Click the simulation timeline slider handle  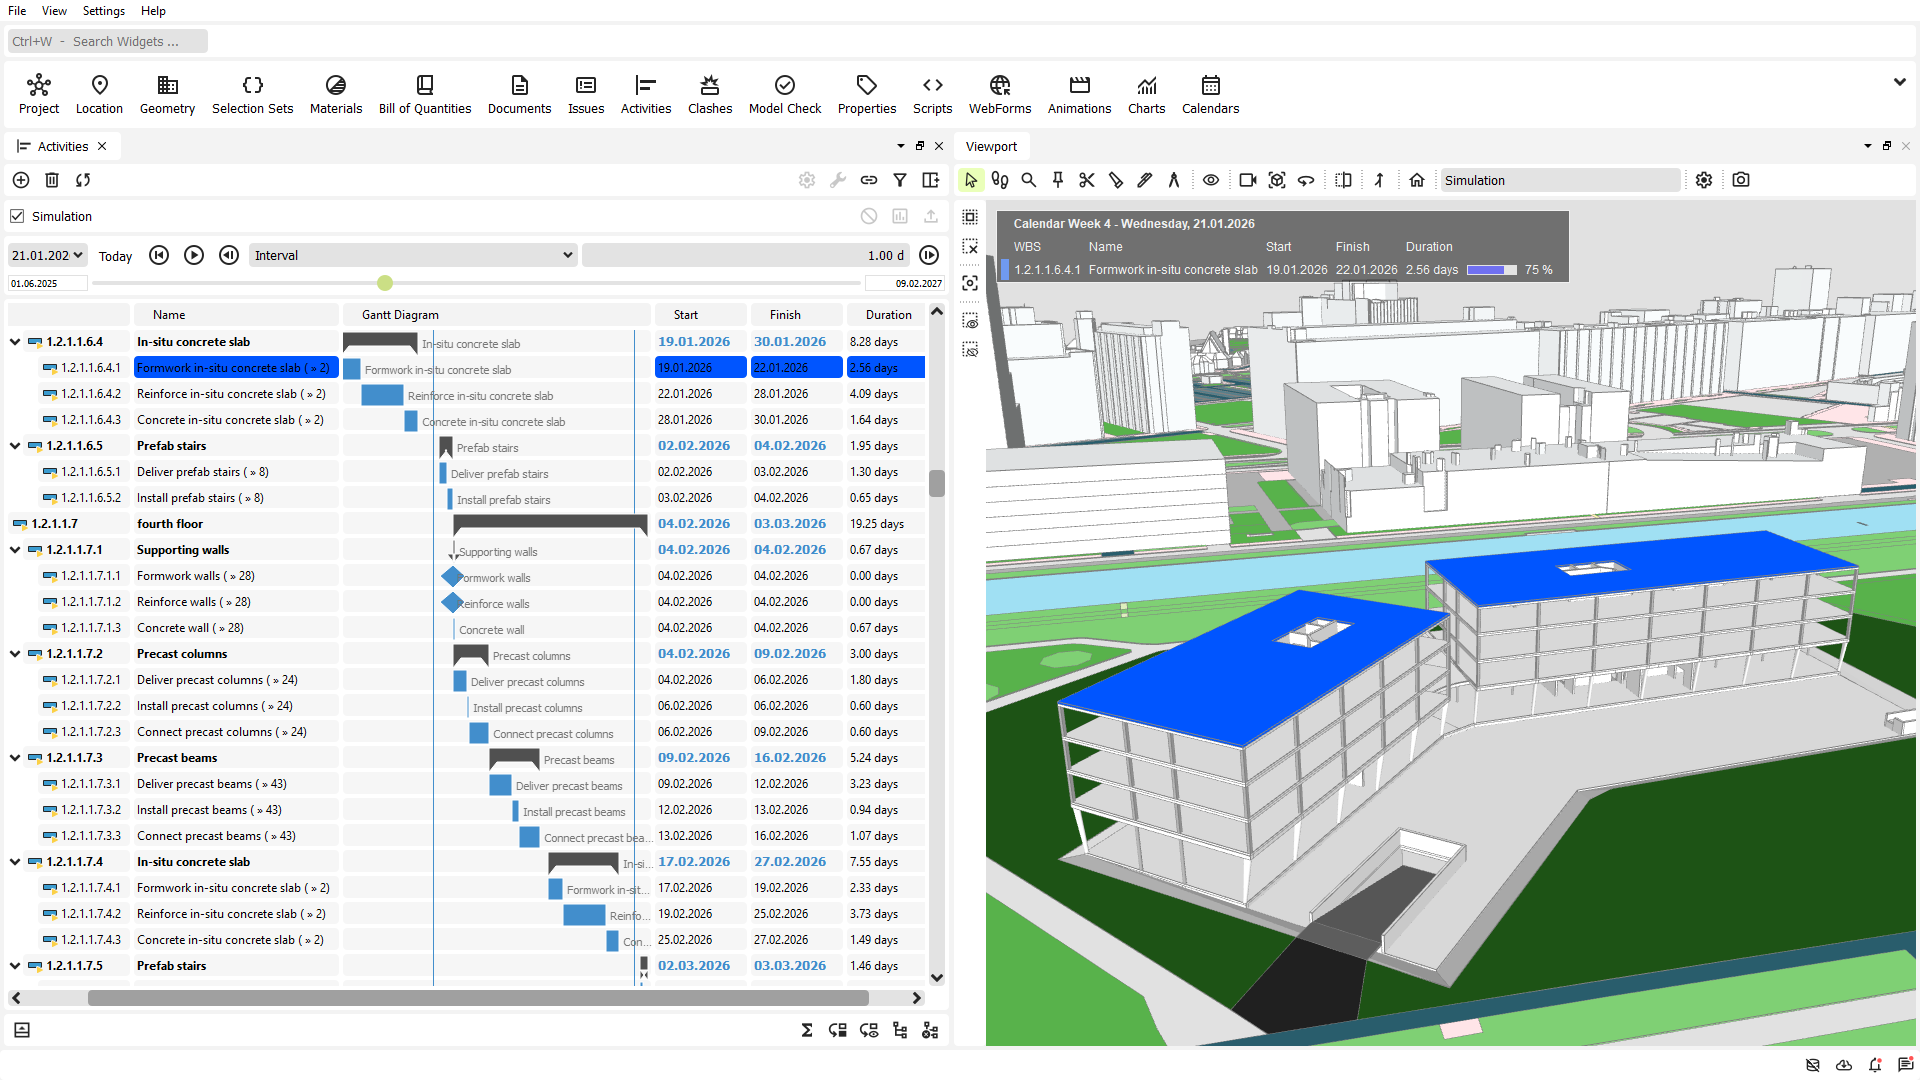[x=385, y=283]
